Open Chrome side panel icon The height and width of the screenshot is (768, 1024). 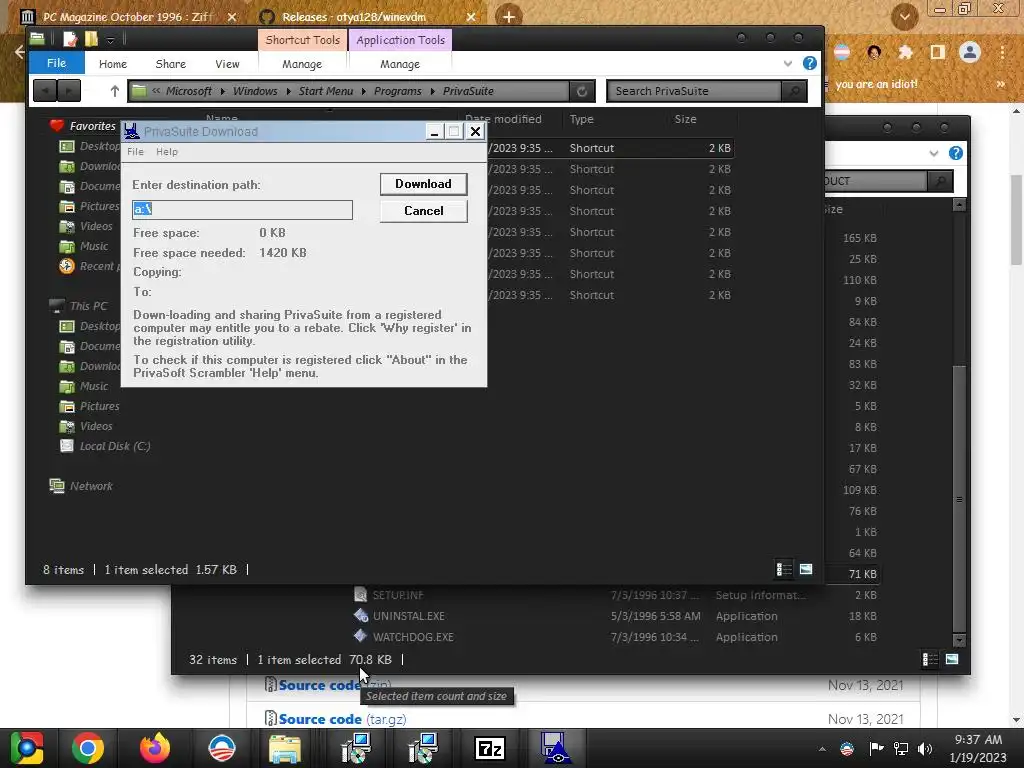[937, 52]
